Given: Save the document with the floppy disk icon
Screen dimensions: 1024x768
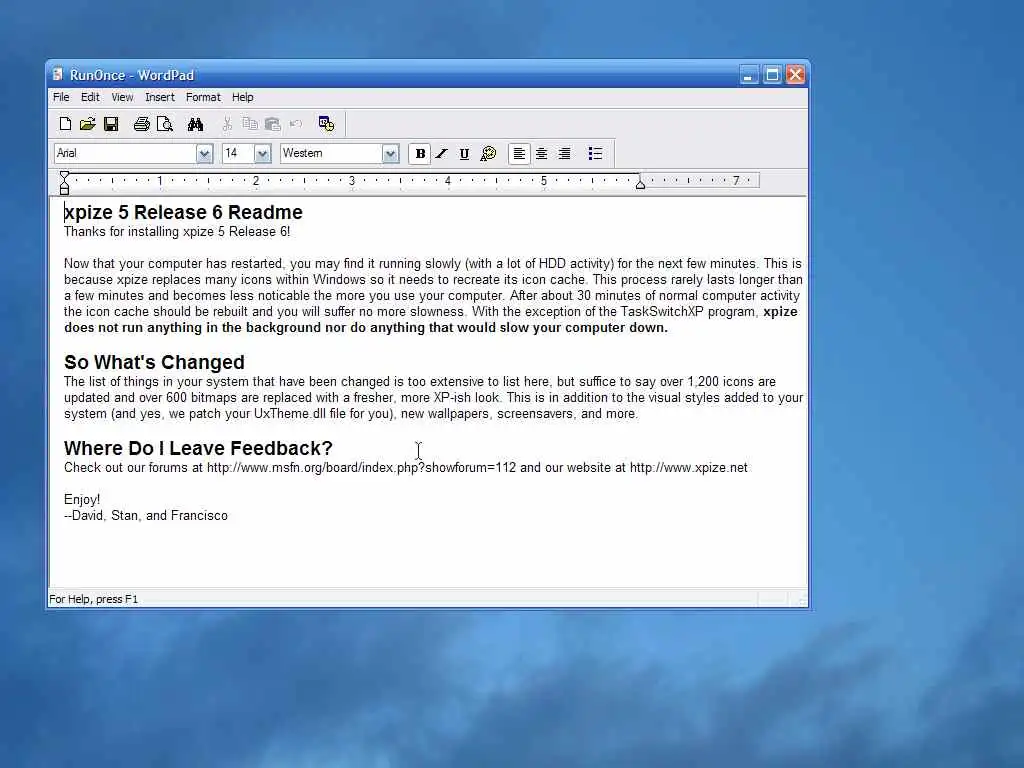Looking at the screenshot, I should click(x=111, y=124).
